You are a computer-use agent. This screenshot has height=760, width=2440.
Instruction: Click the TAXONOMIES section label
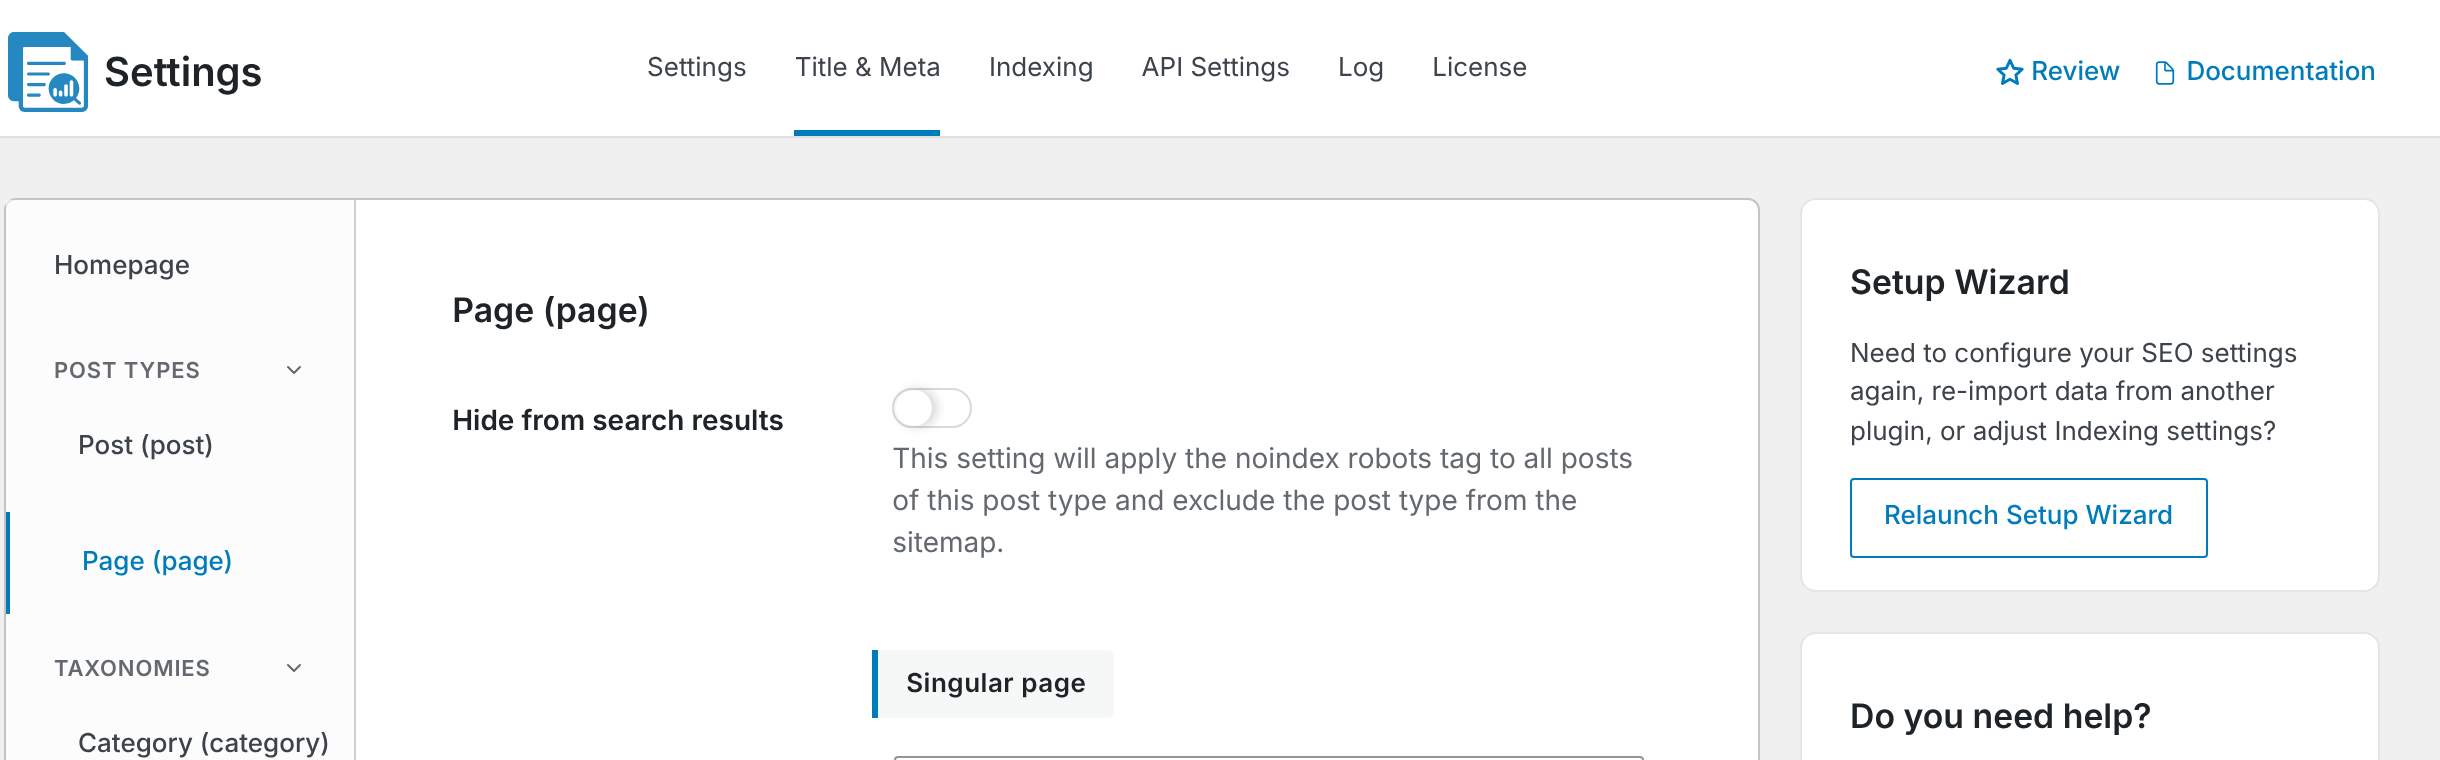click(132, 668)
